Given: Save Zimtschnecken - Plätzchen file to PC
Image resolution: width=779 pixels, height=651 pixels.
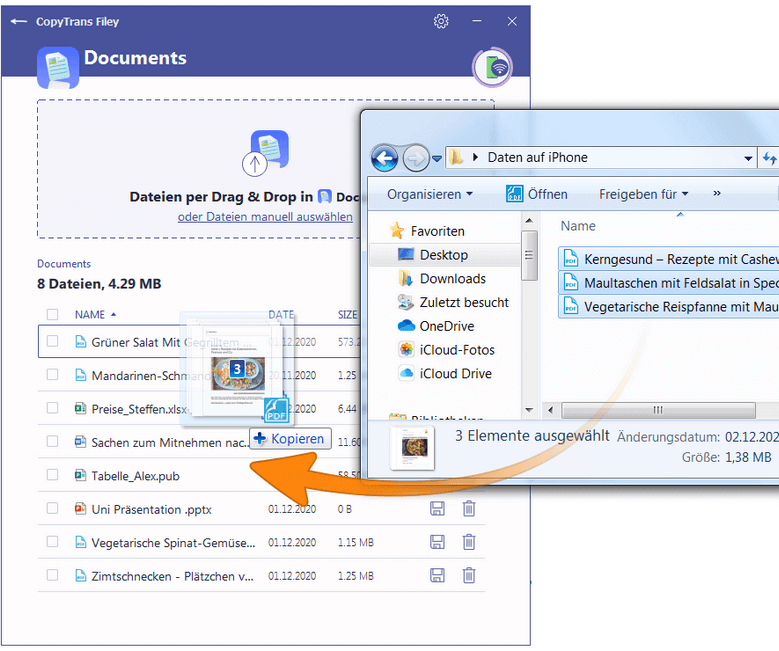Looking at the screenshot, I should point(437,575).
